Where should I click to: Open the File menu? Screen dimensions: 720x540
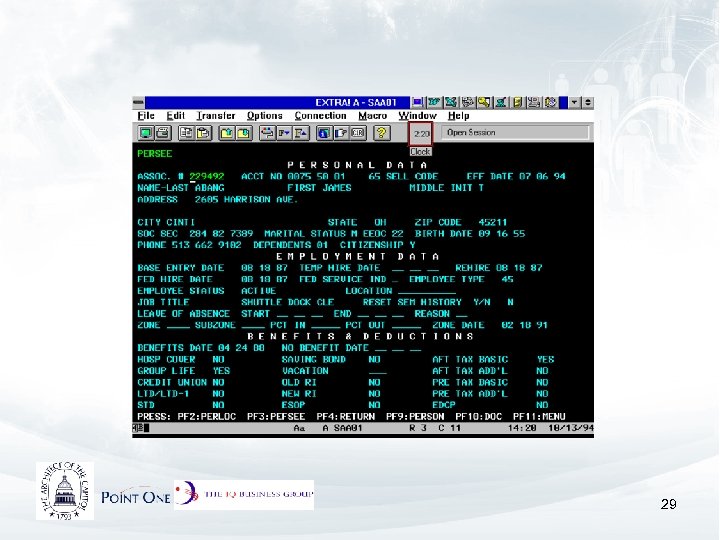146,116
